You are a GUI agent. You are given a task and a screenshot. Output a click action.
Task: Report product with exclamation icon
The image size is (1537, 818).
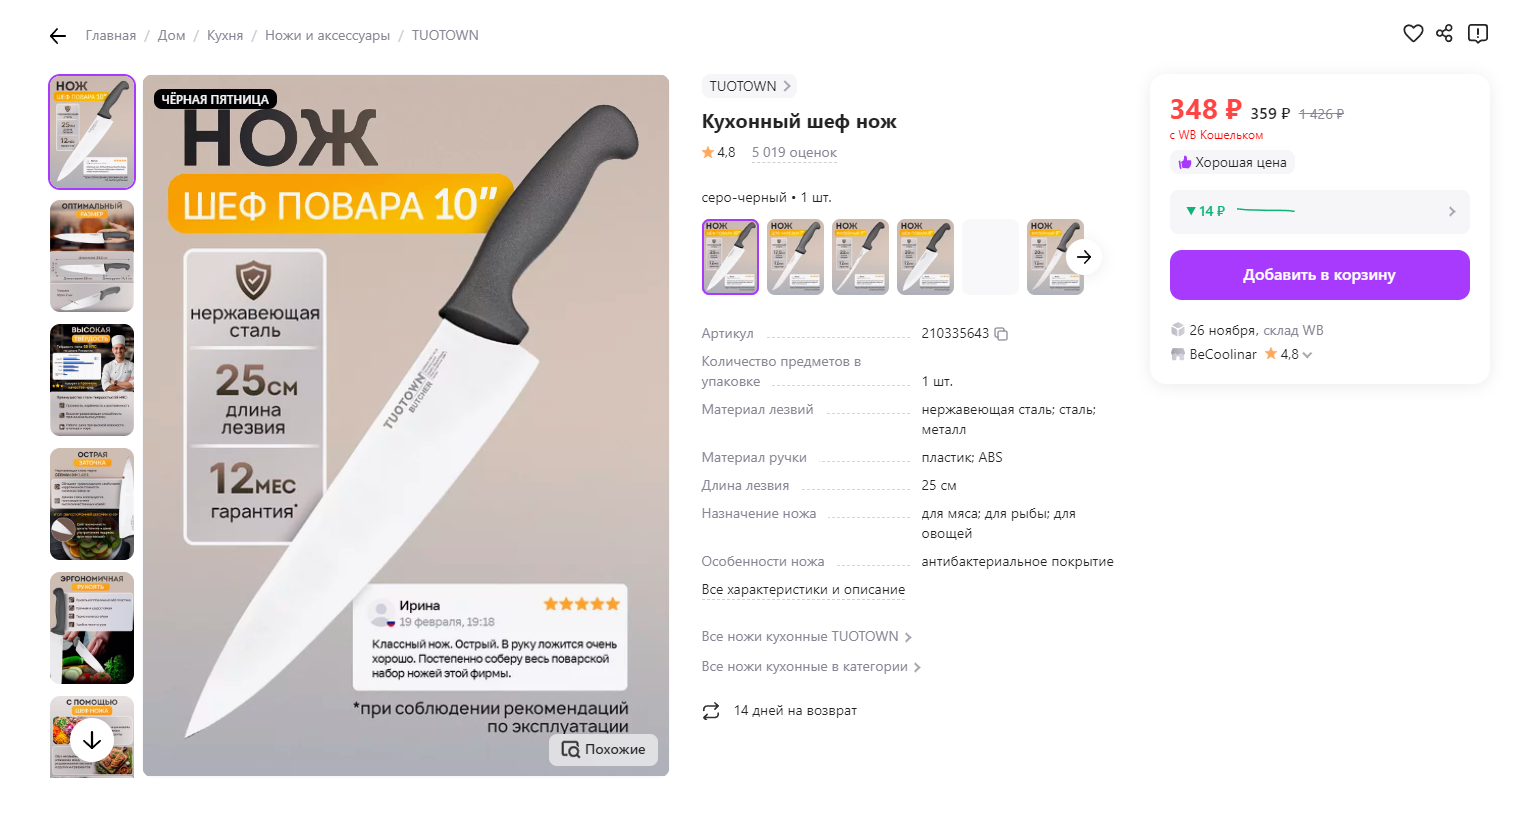point(1478,34)
